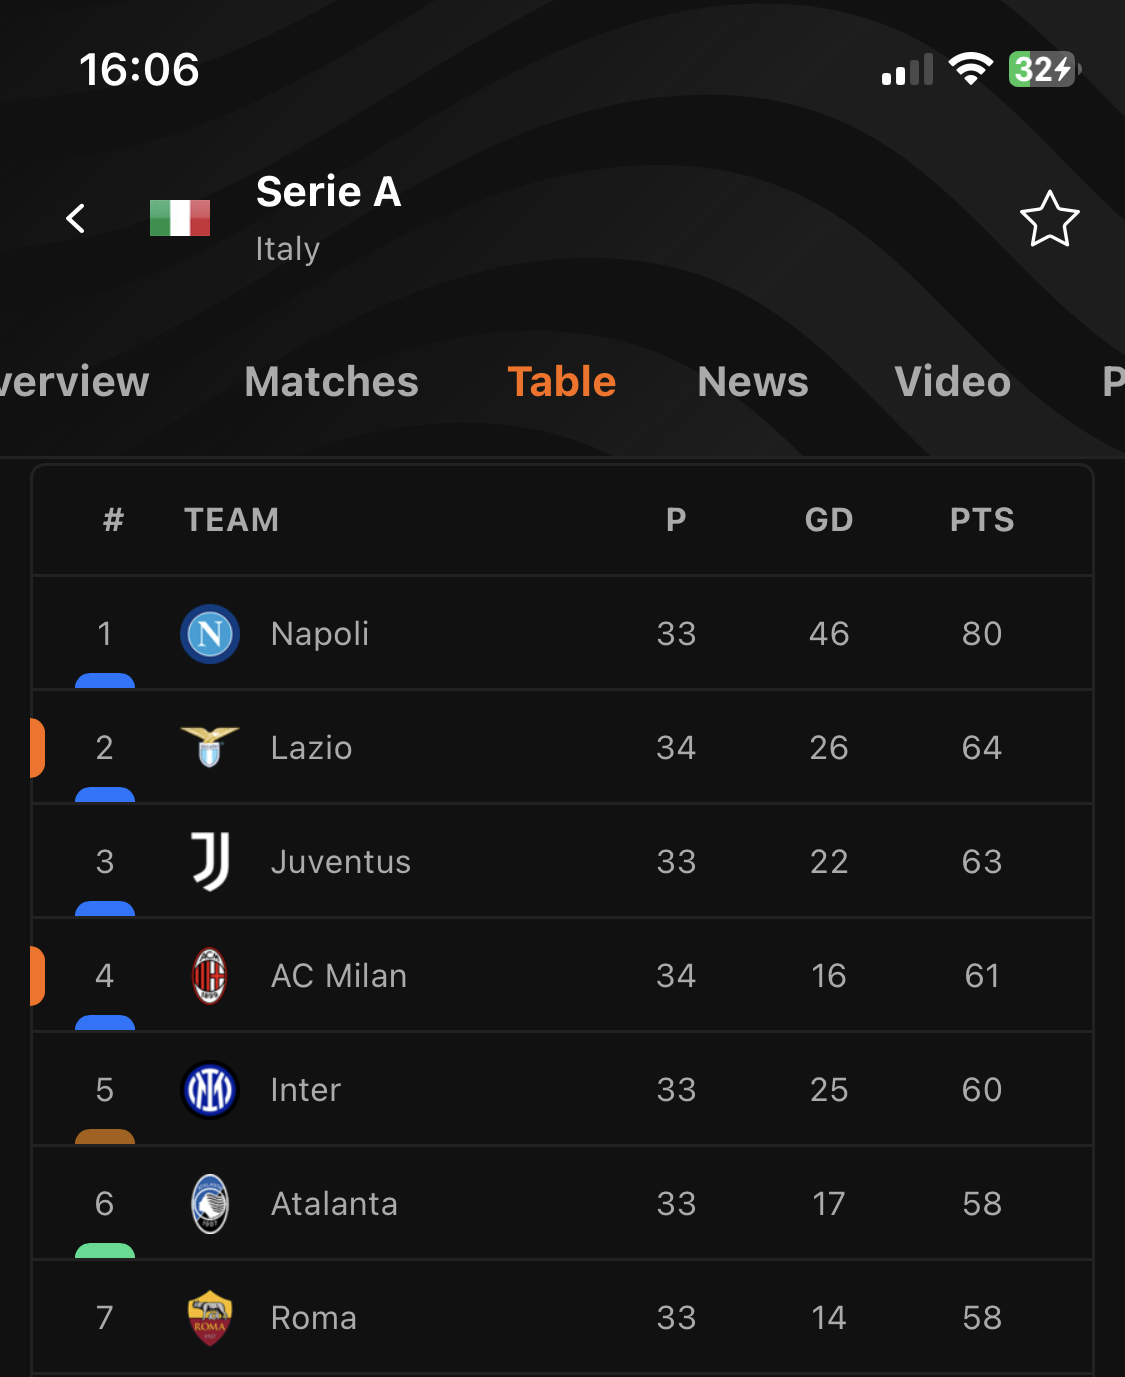The height and width of the screenshot is (1377, 1125).
Task: Open the Atalanta team name link
Action: pos(334,1204)
